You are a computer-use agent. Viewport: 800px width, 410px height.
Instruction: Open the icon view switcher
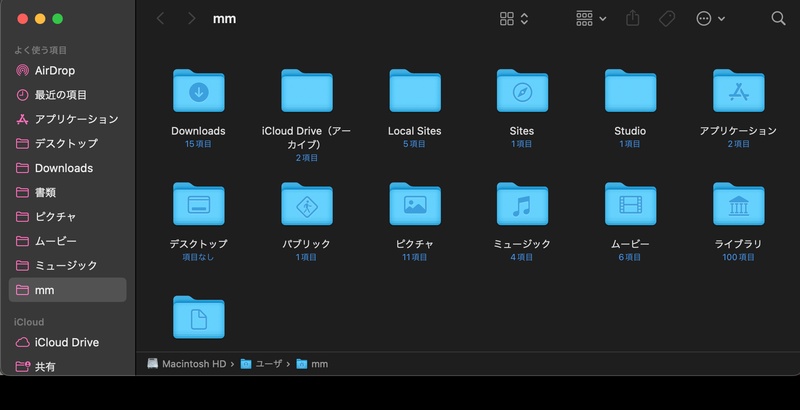tap(514, 19)
